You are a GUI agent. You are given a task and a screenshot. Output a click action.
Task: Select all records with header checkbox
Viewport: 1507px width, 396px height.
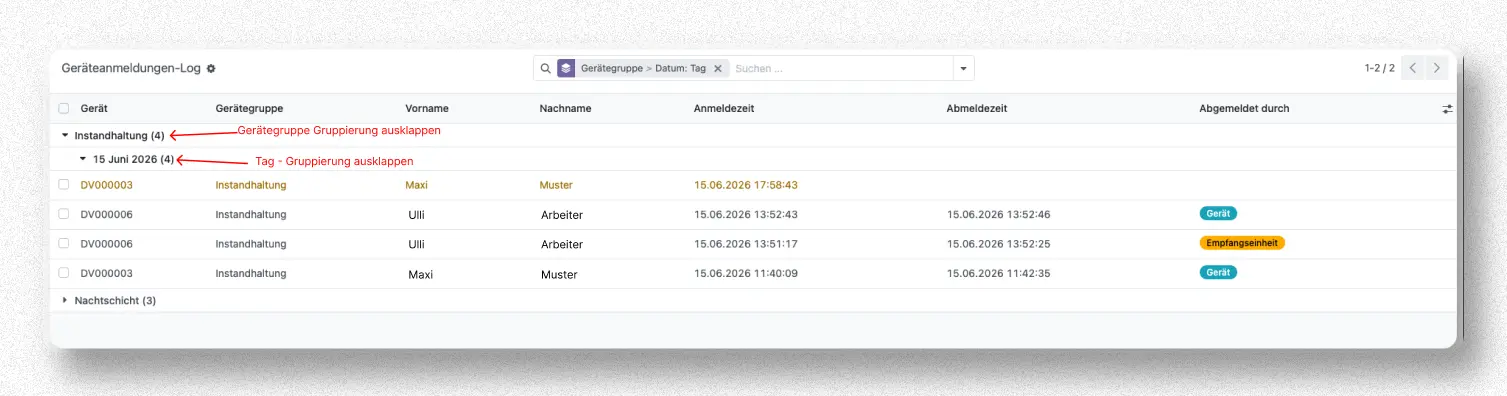coord(64,108)
